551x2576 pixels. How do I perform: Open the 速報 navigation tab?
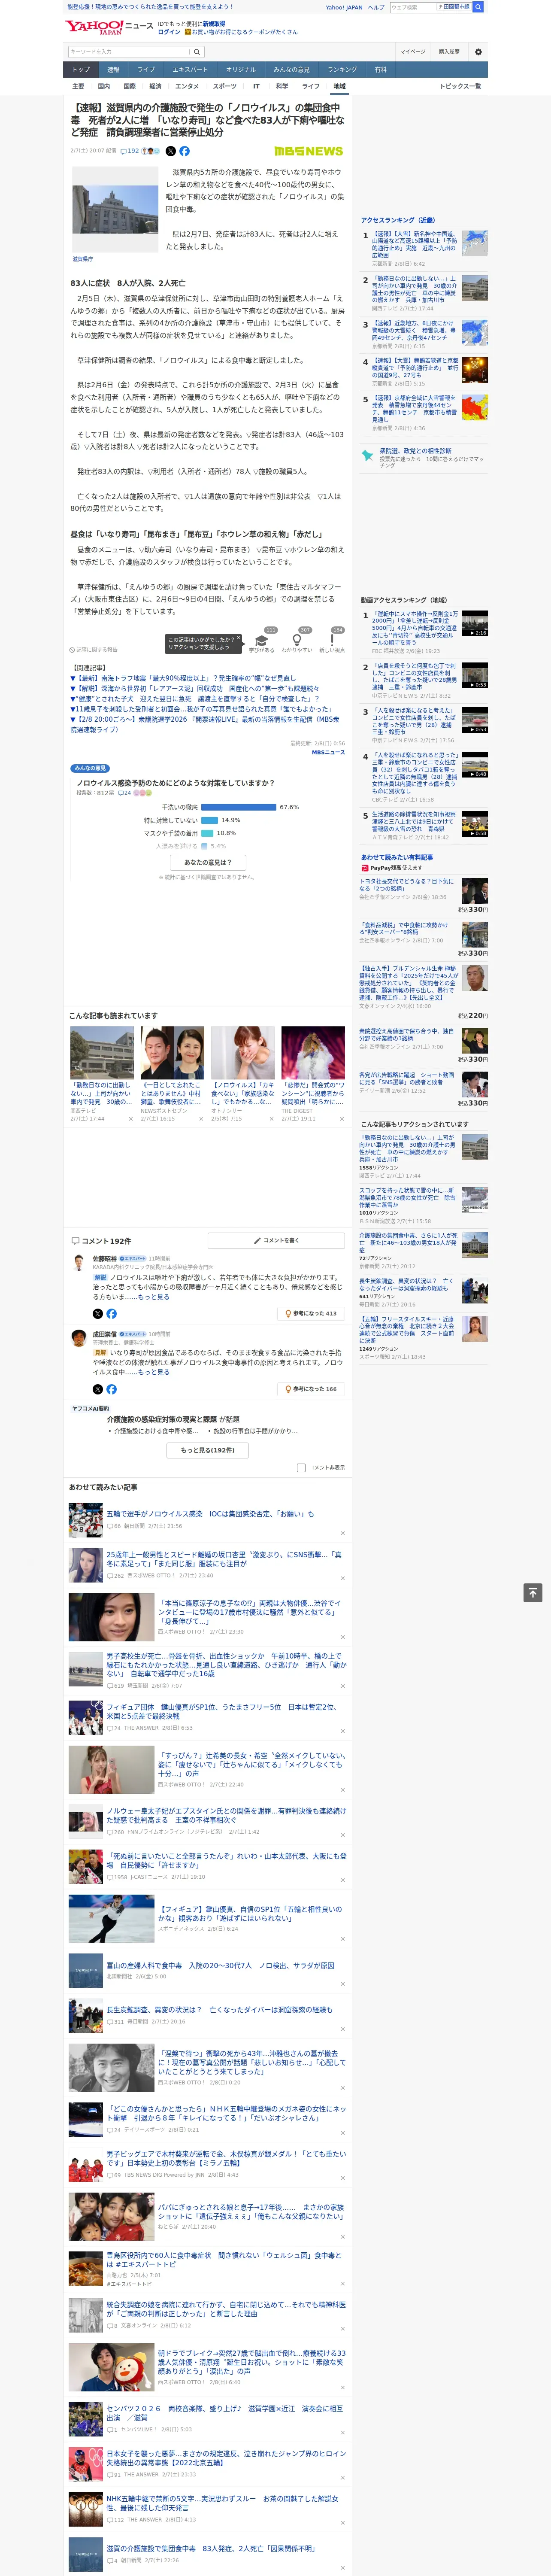[x=113, y=70]
